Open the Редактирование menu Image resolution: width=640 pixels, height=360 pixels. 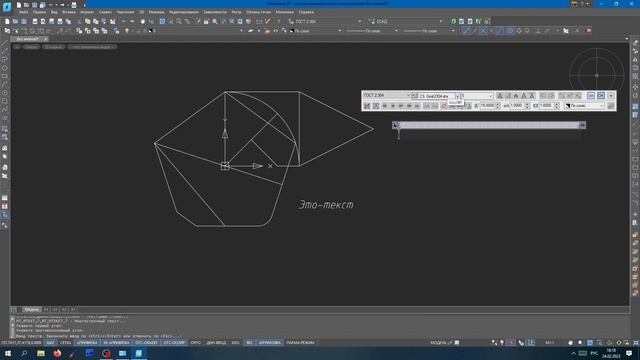(x=184, y=12)
